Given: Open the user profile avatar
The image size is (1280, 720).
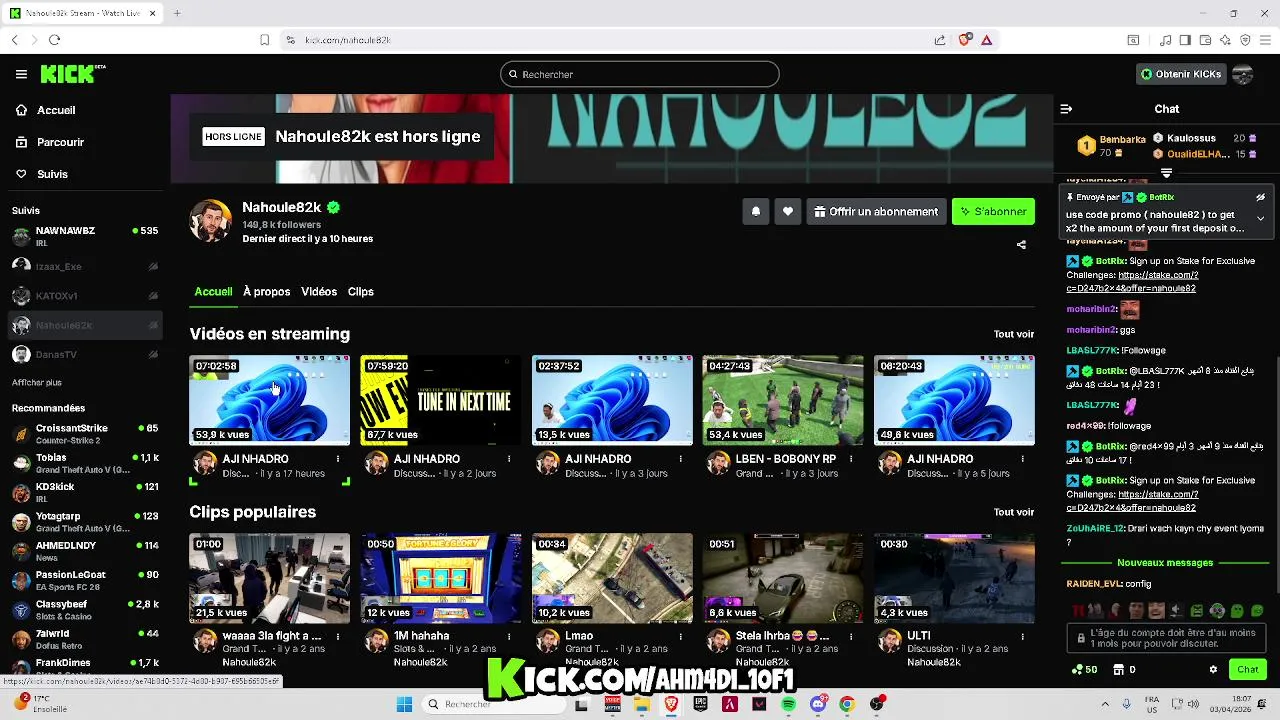Looking at the screenshot, I should [x=1243, y=74].
